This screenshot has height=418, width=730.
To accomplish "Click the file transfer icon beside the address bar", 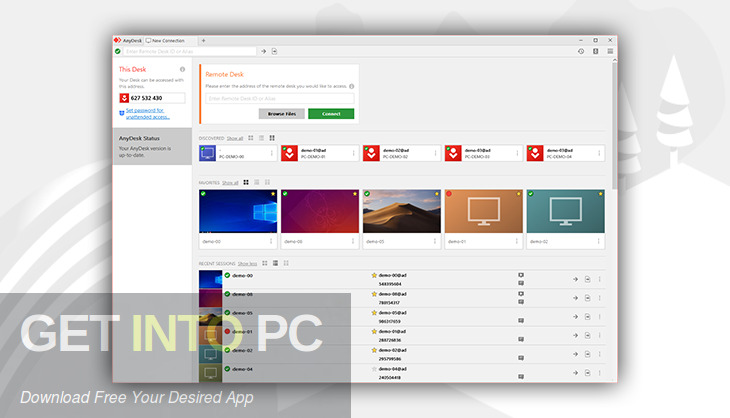I will click(x=274, y=51).
